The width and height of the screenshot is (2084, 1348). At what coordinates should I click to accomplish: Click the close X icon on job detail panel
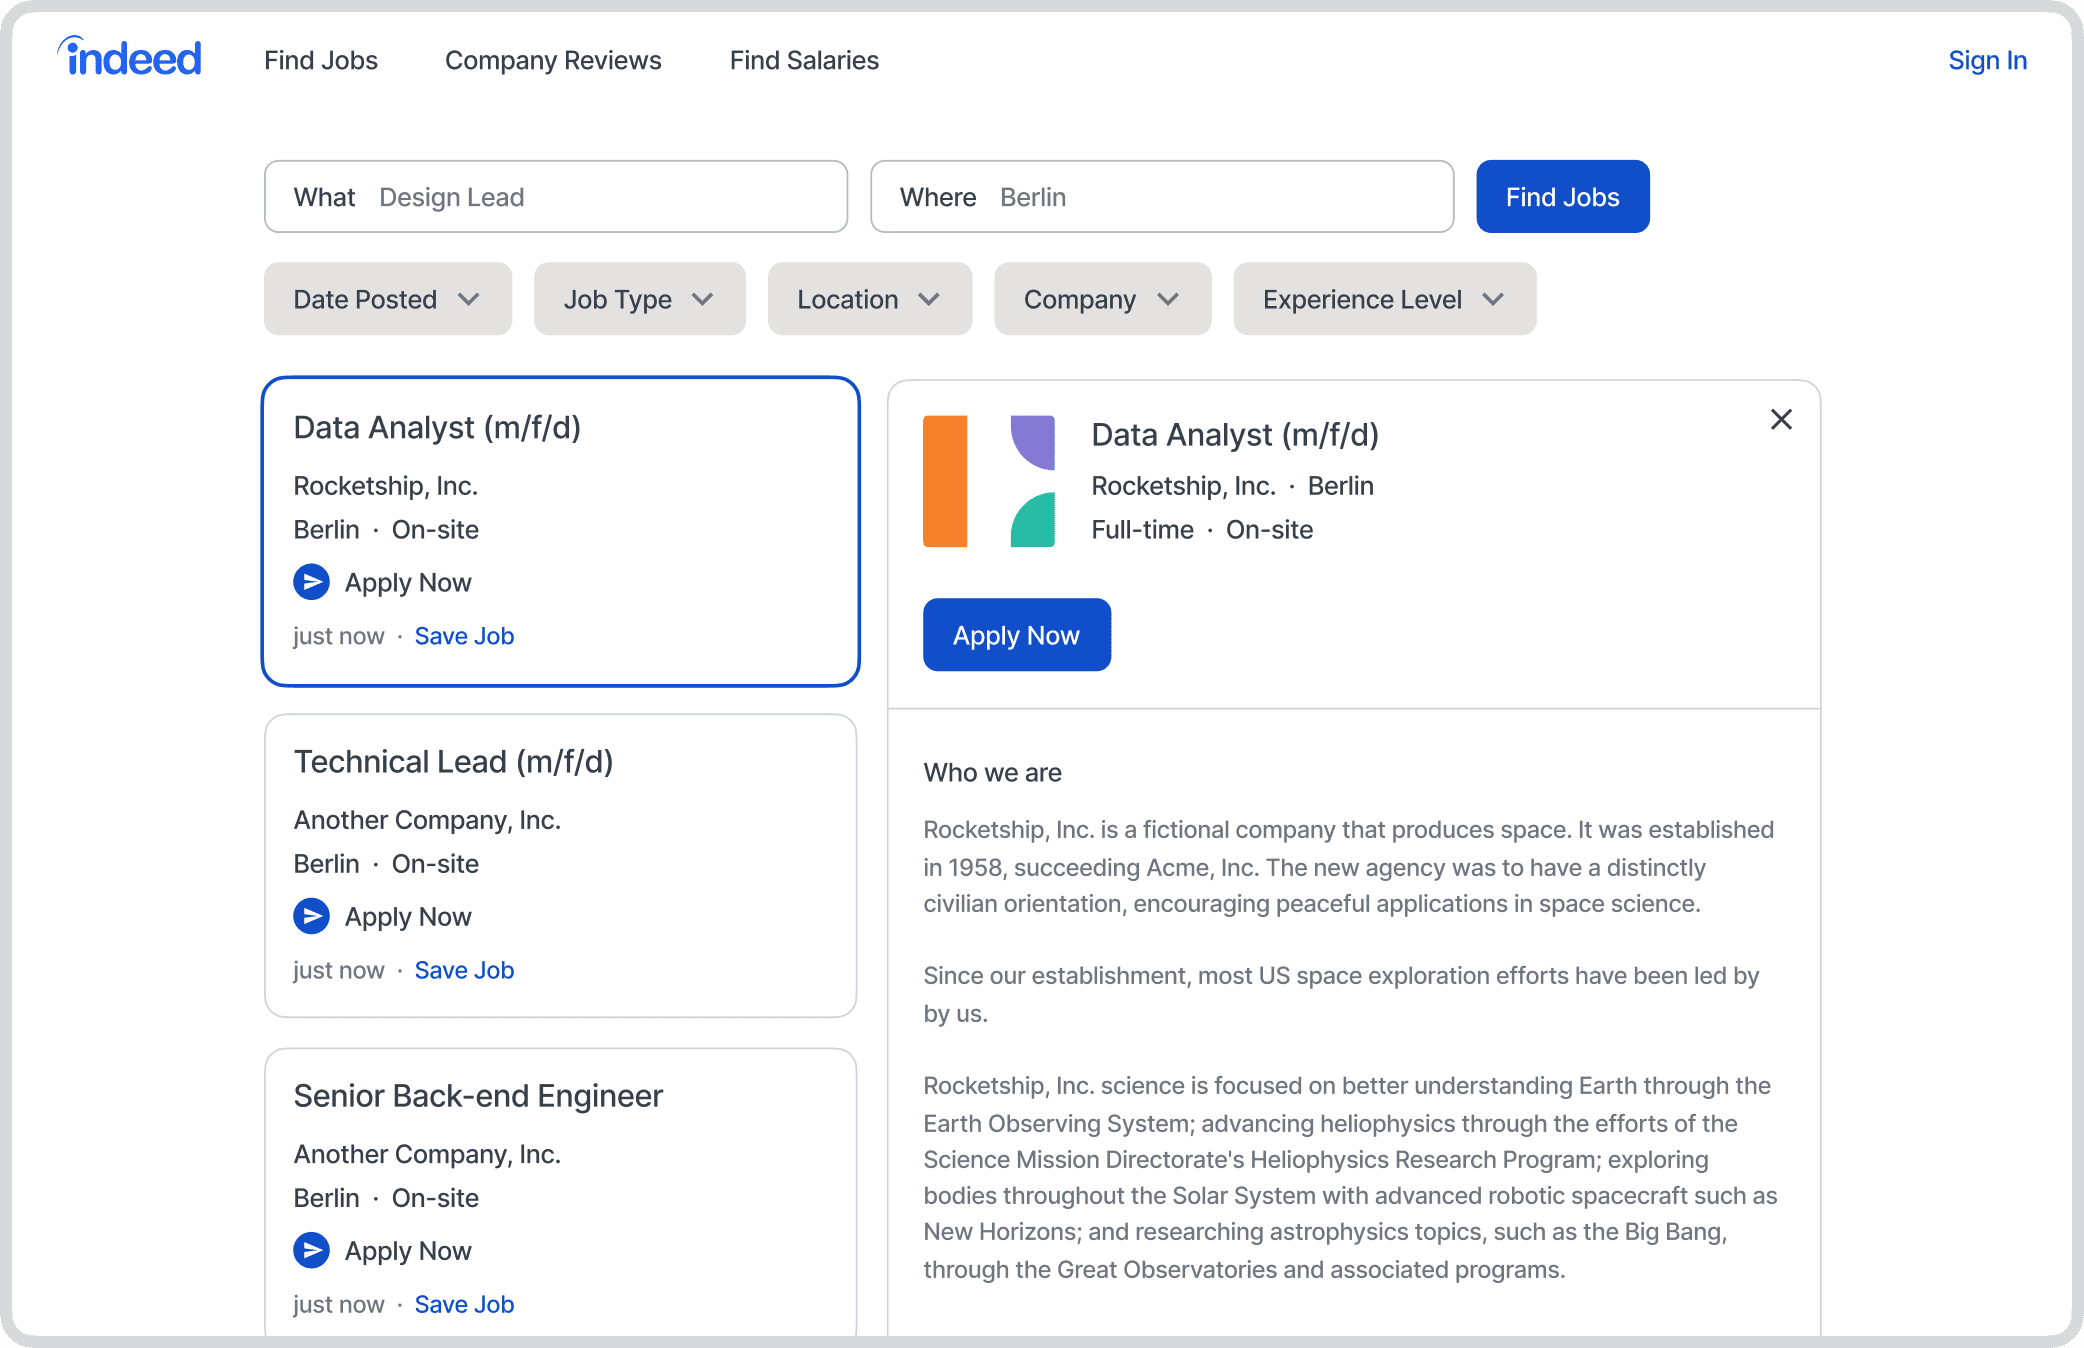(1782, 419)
